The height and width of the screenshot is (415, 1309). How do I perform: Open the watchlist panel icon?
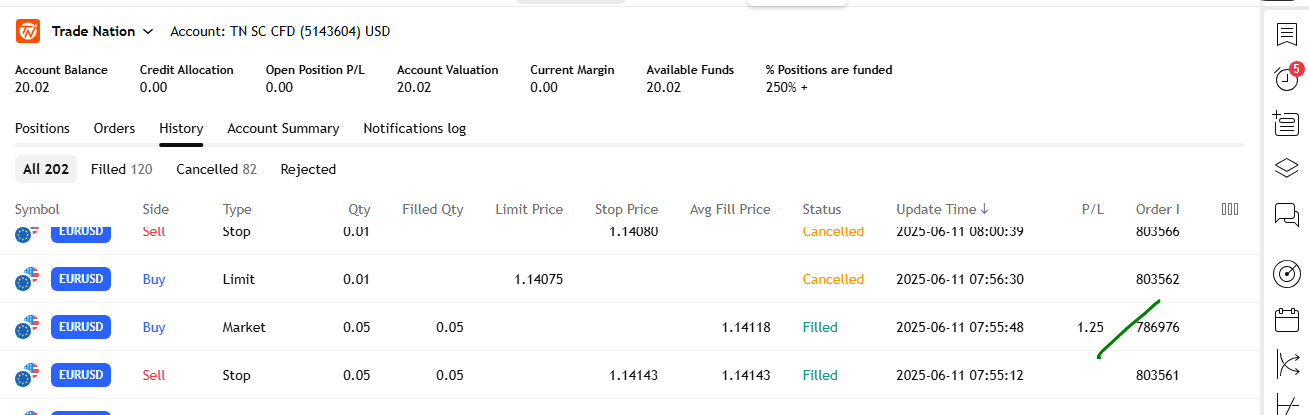pyautogui.click(x=1286, y=34)
